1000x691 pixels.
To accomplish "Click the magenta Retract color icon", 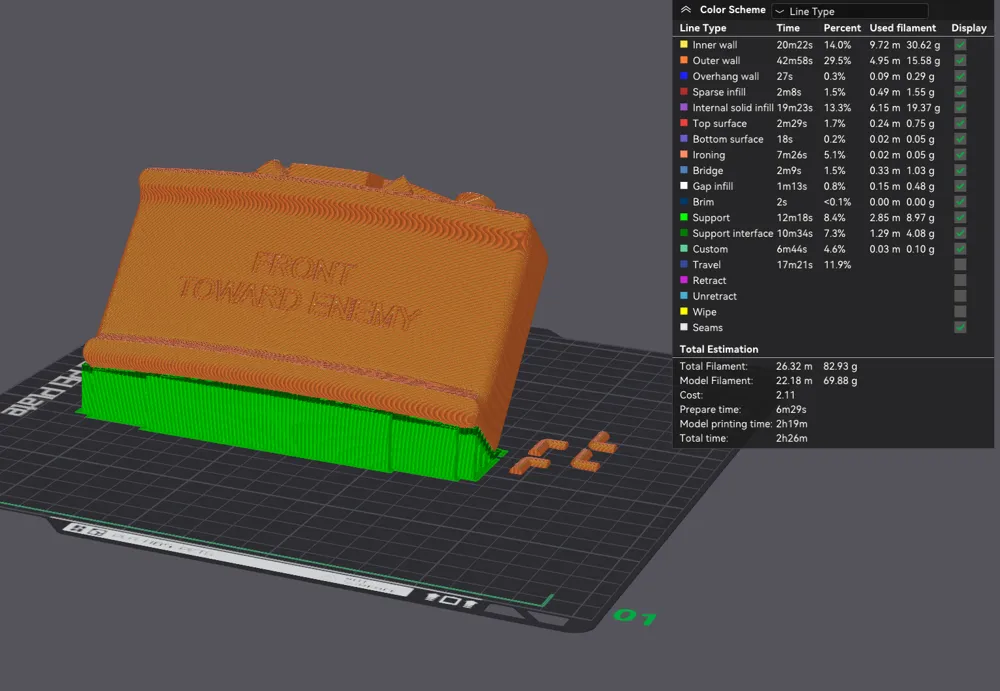I will tap(684, 281).
